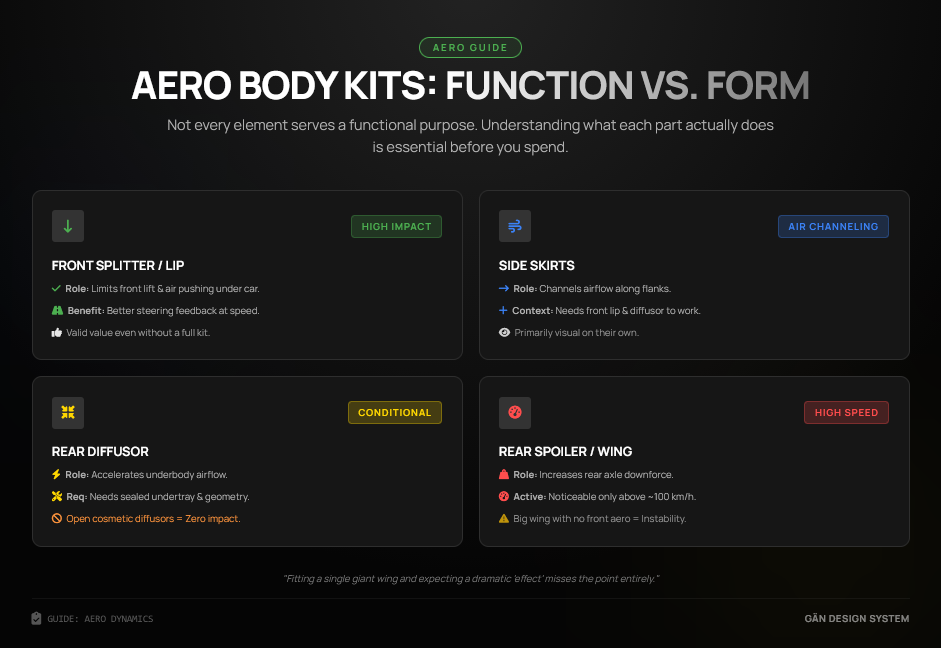Image resolution: width=941 pixels, height=648 pixels.
Task: Click the 'GUIDE: AERO DYNAMICS' footer text
Action: [100, 619]
